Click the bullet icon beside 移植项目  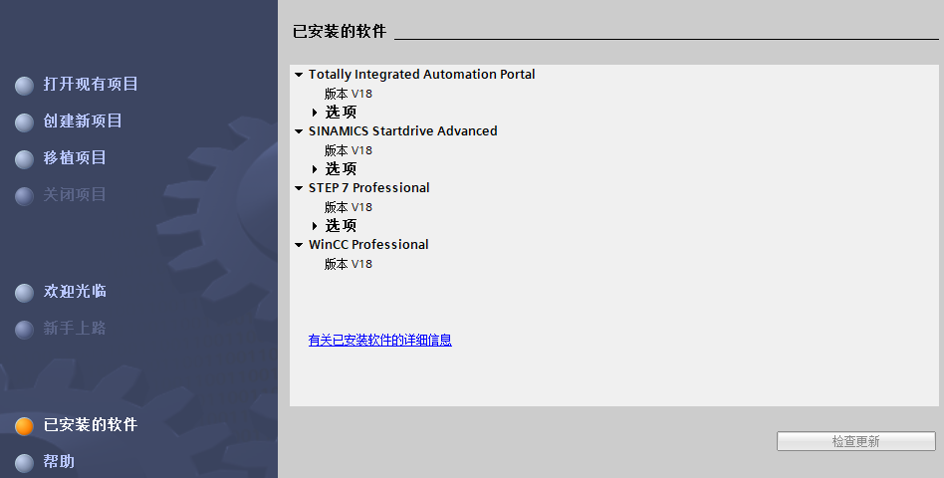point(24,159)
